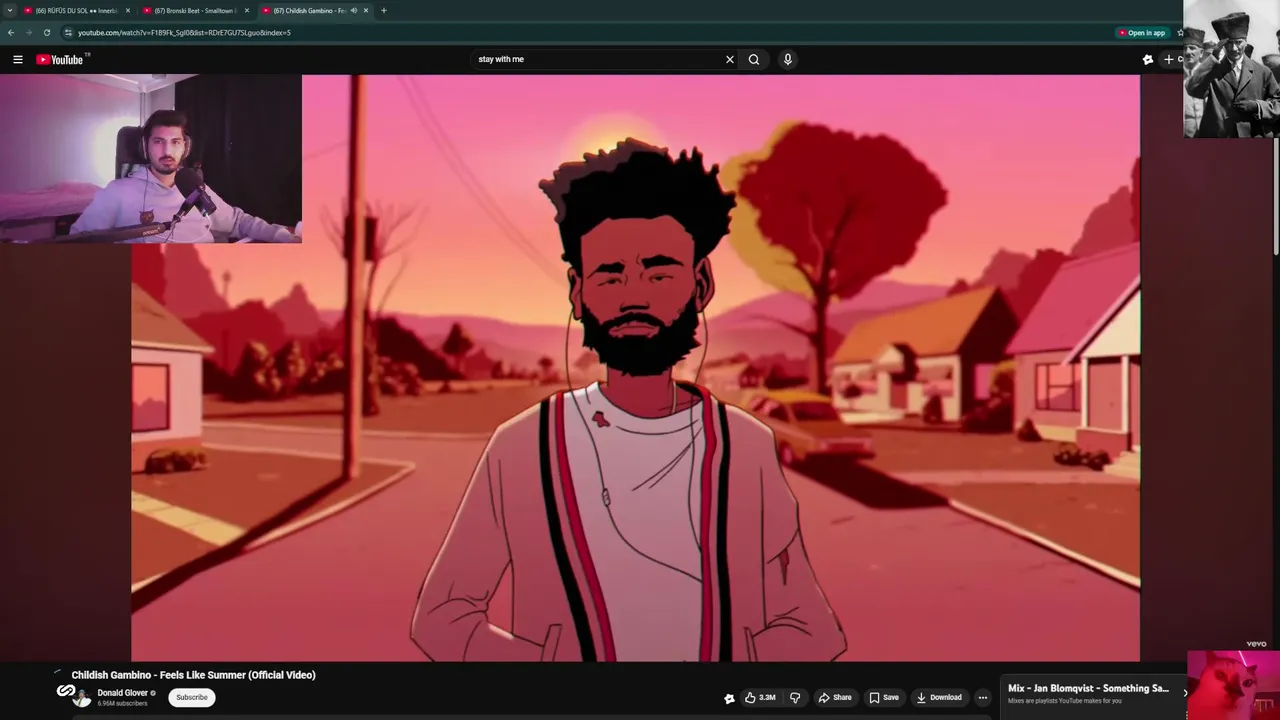The width and height of the screenshot is (1280, 720).
Task: Start voice search with the microphone
Action: point(788,59)
